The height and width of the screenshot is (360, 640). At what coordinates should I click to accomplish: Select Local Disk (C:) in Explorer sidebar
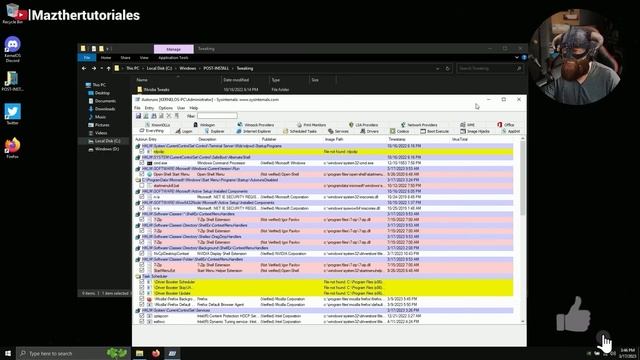click(107, 141)
